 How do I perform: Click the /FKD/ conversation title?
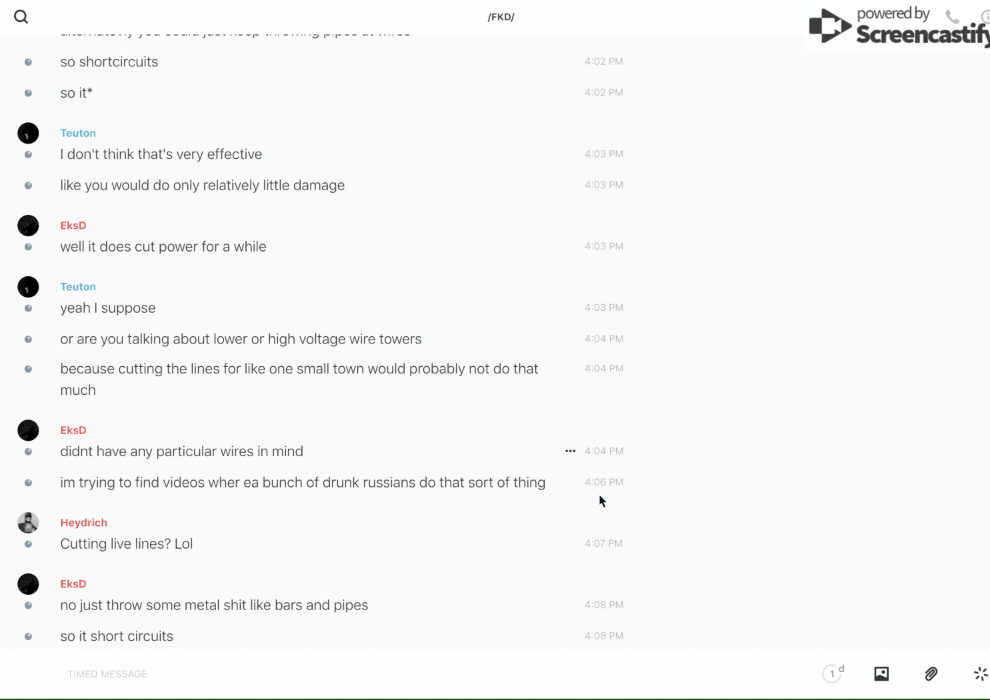pos(501,17)
